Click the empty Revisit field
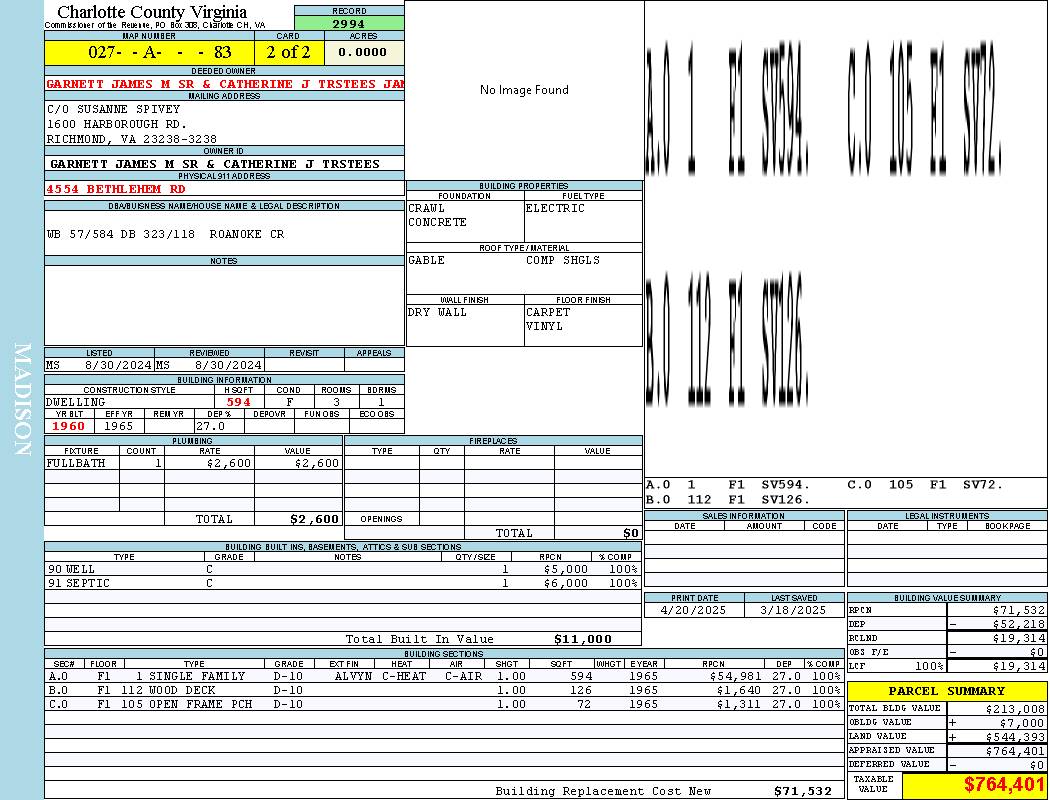 [x=304, y=365]
